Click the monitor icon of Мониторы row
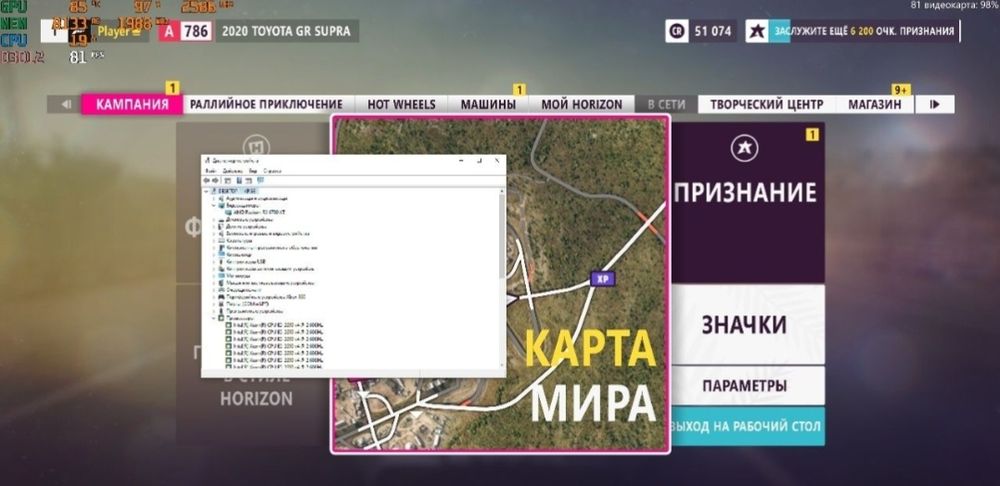 click(221, 276)
